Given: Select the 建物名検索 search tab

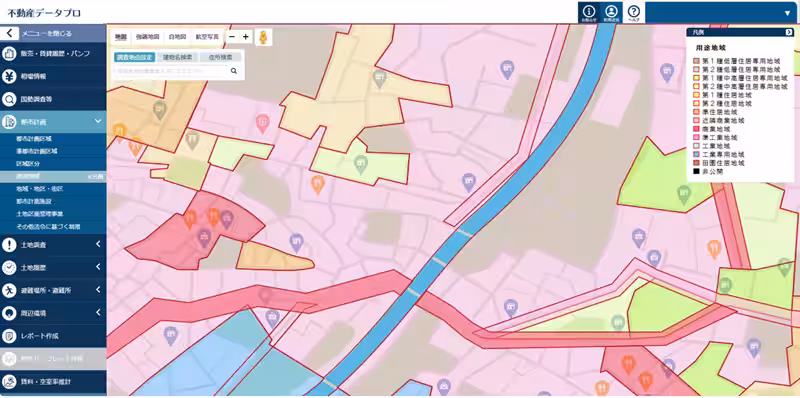Looking at the screenshot, I should tap(178, 57).
